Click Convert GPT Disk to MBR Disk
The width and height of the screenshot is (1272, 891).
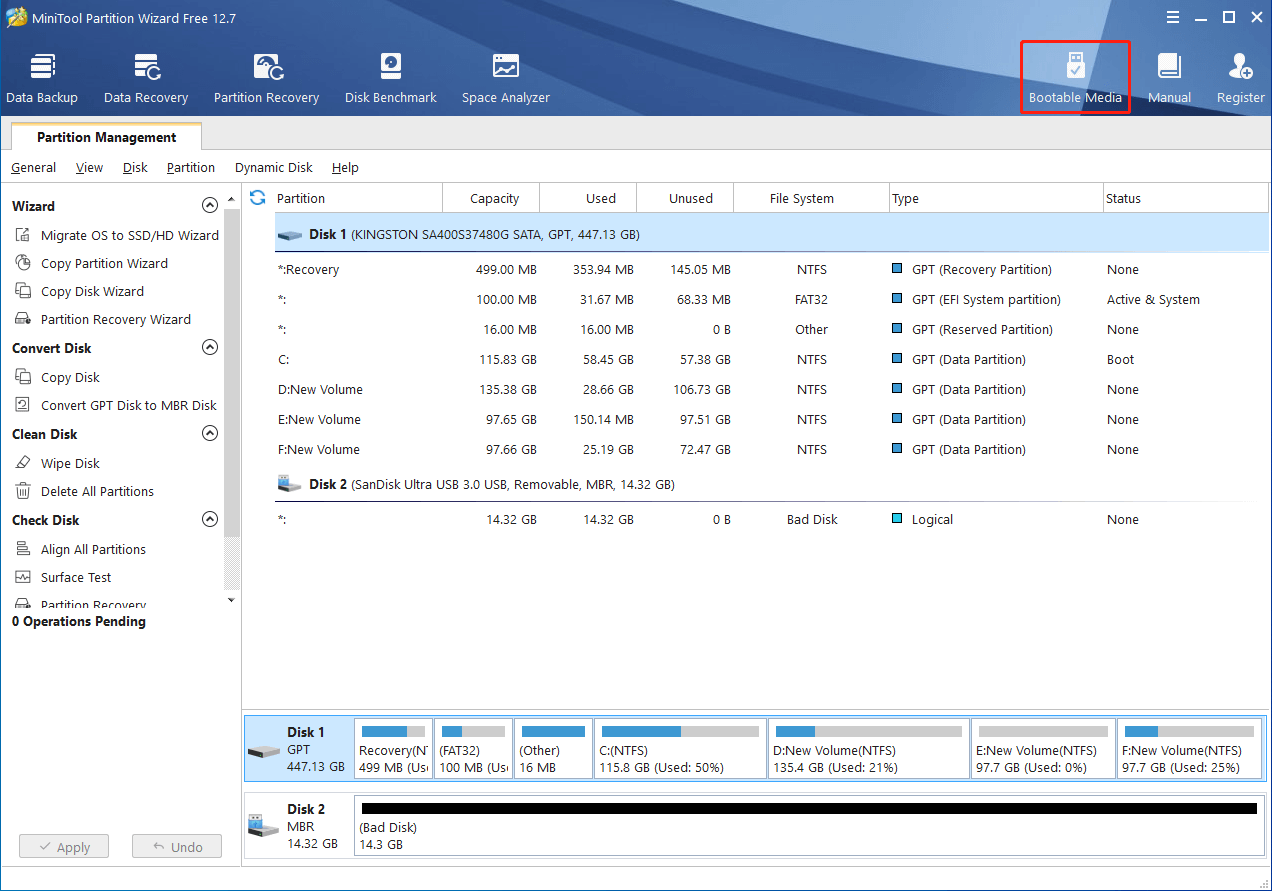(129, 405)
